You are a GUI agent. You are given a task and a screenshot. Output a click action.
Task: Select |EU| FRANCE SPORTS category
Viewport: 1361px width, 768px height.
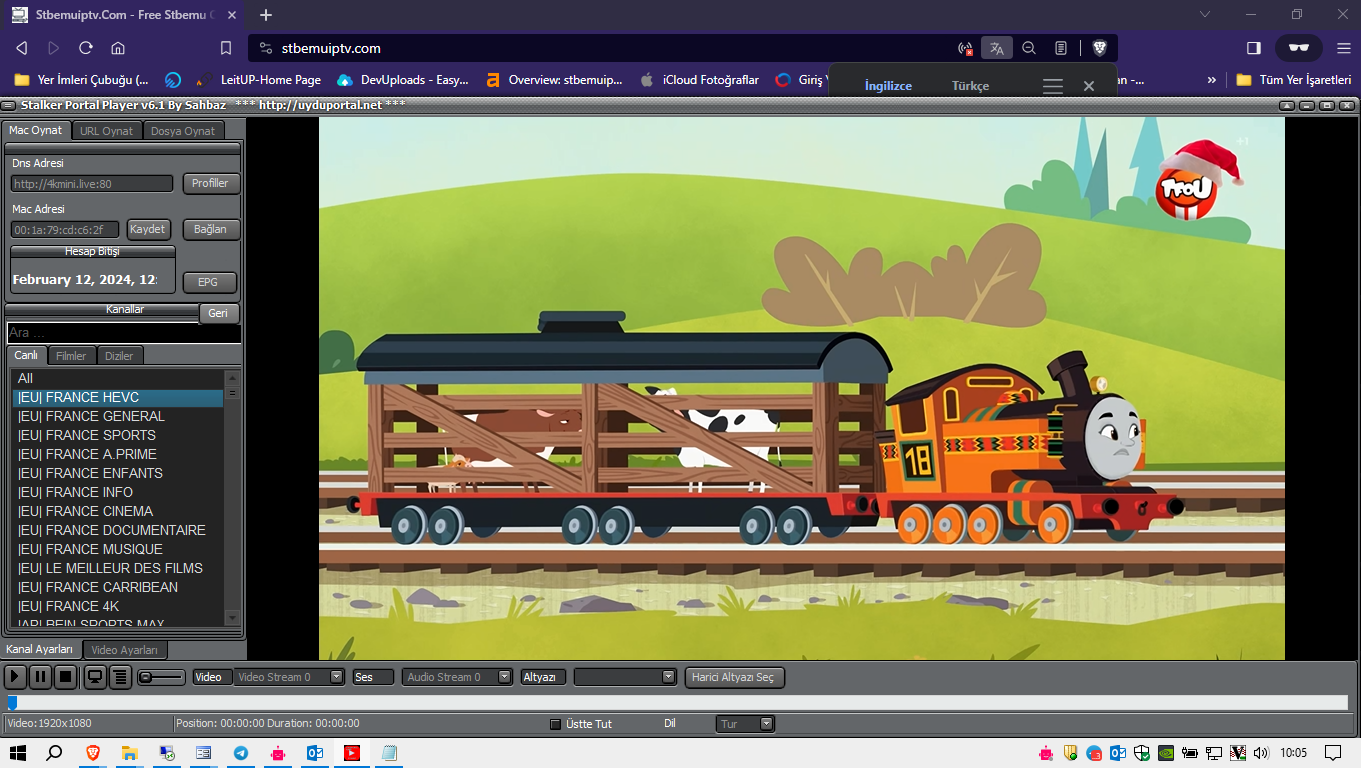pyautogui.click(x=118, y=435)
